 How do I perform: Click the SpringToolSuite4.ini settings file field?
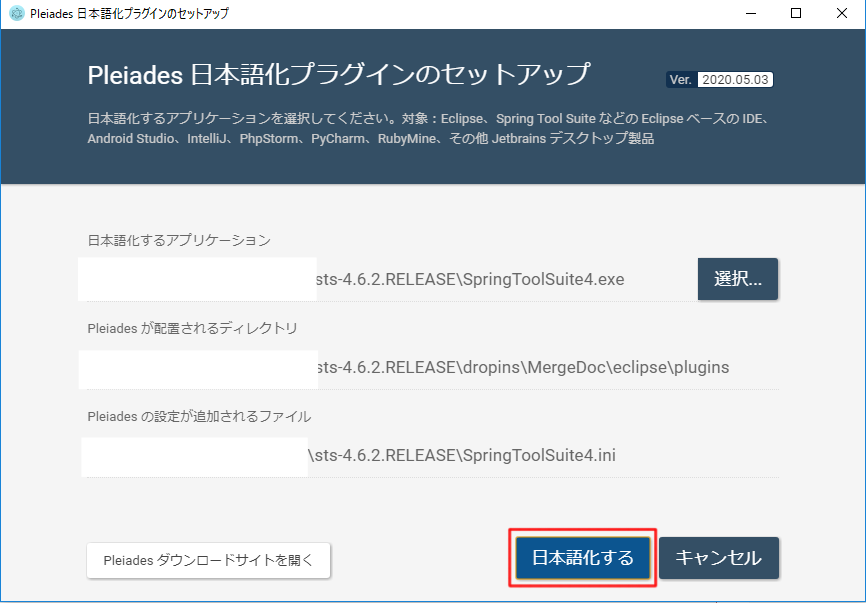pos(433,456)
